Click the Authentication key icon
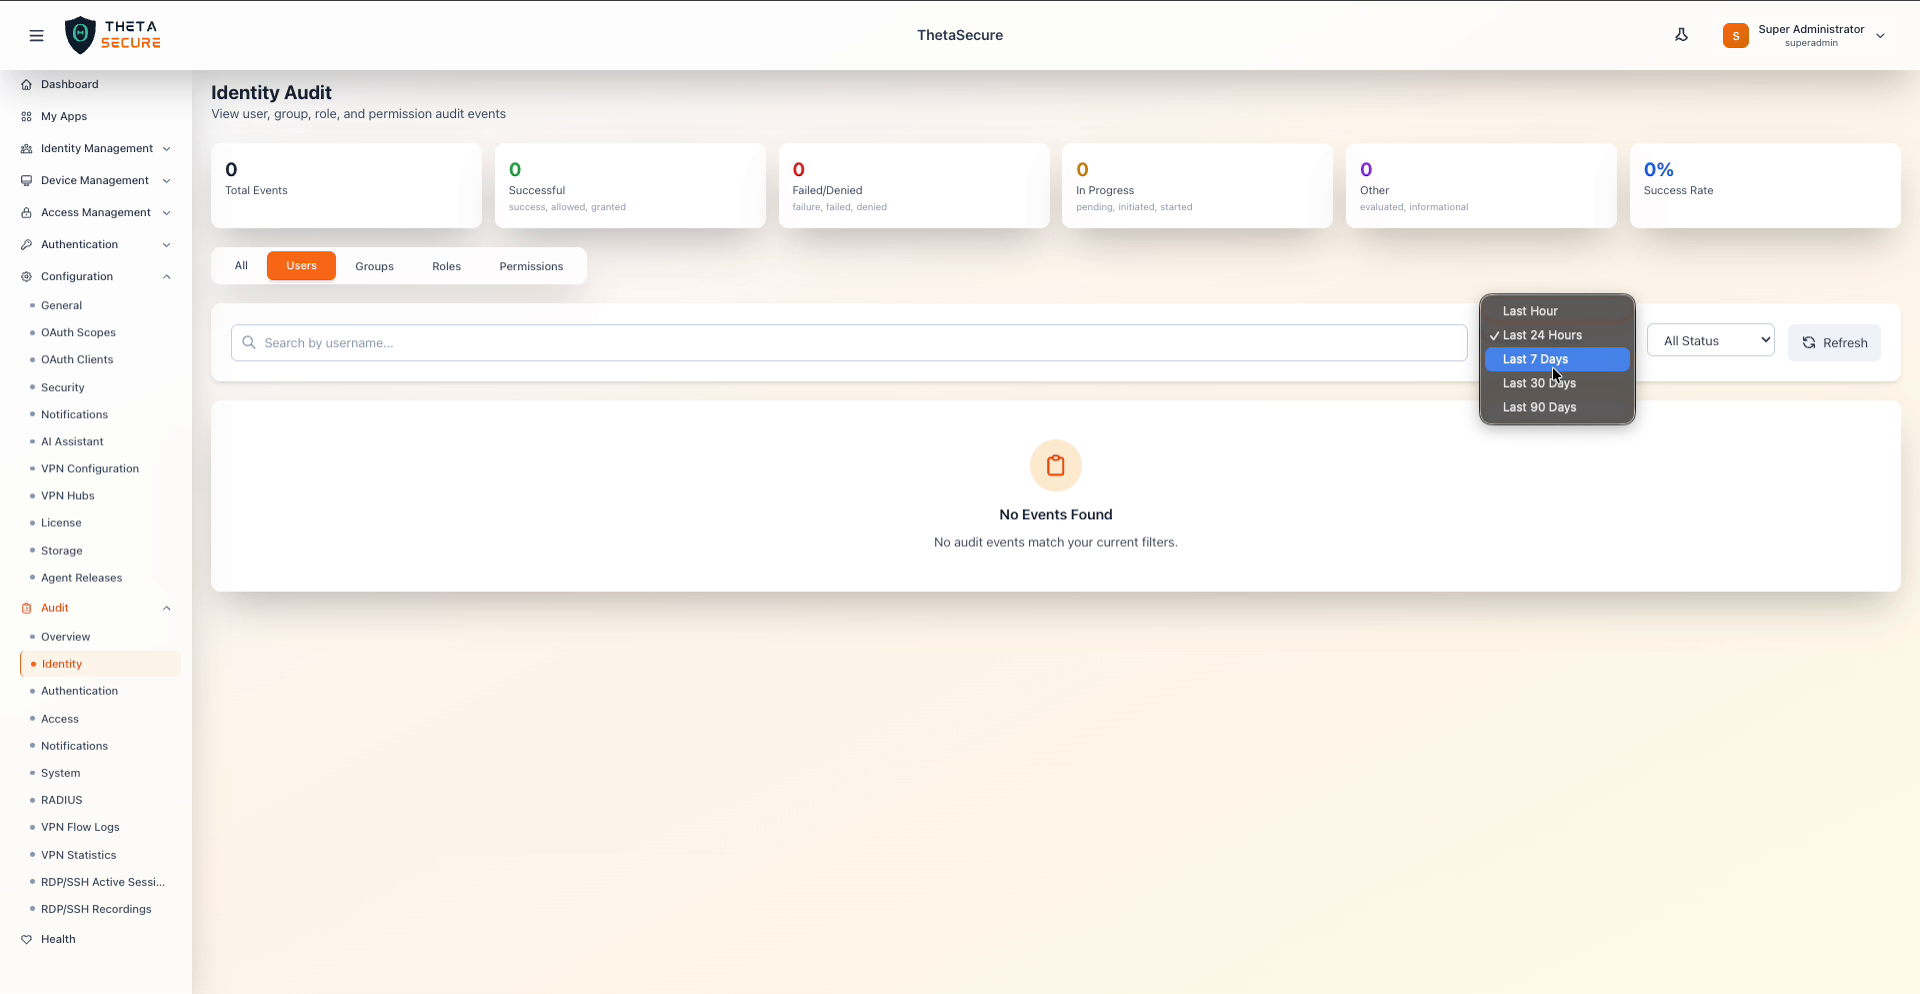 click(27, 244)
